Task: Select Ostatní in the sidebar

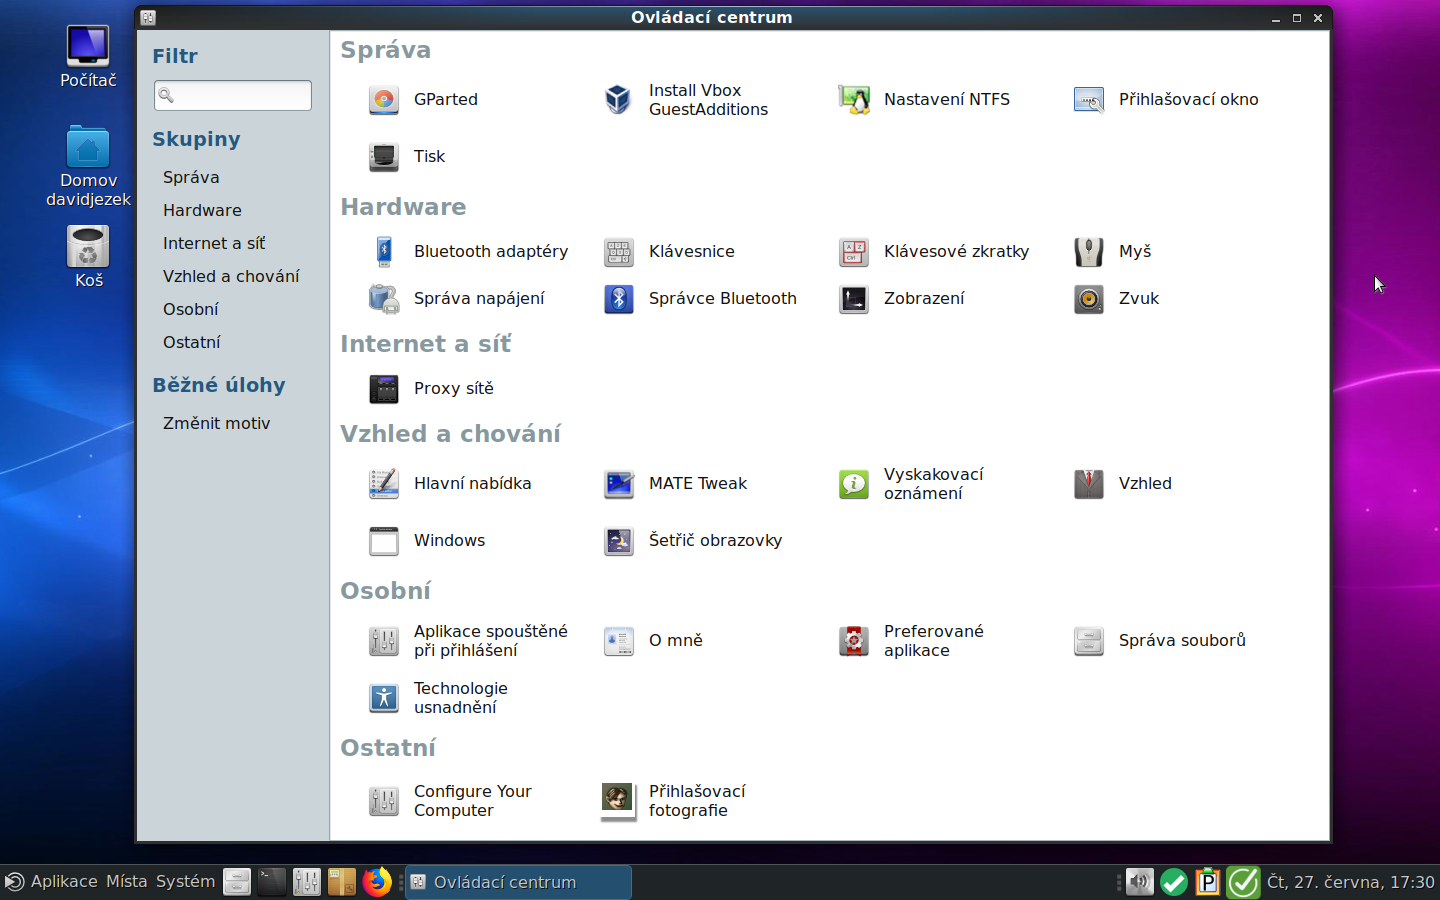Action: (x=192, y=342)
